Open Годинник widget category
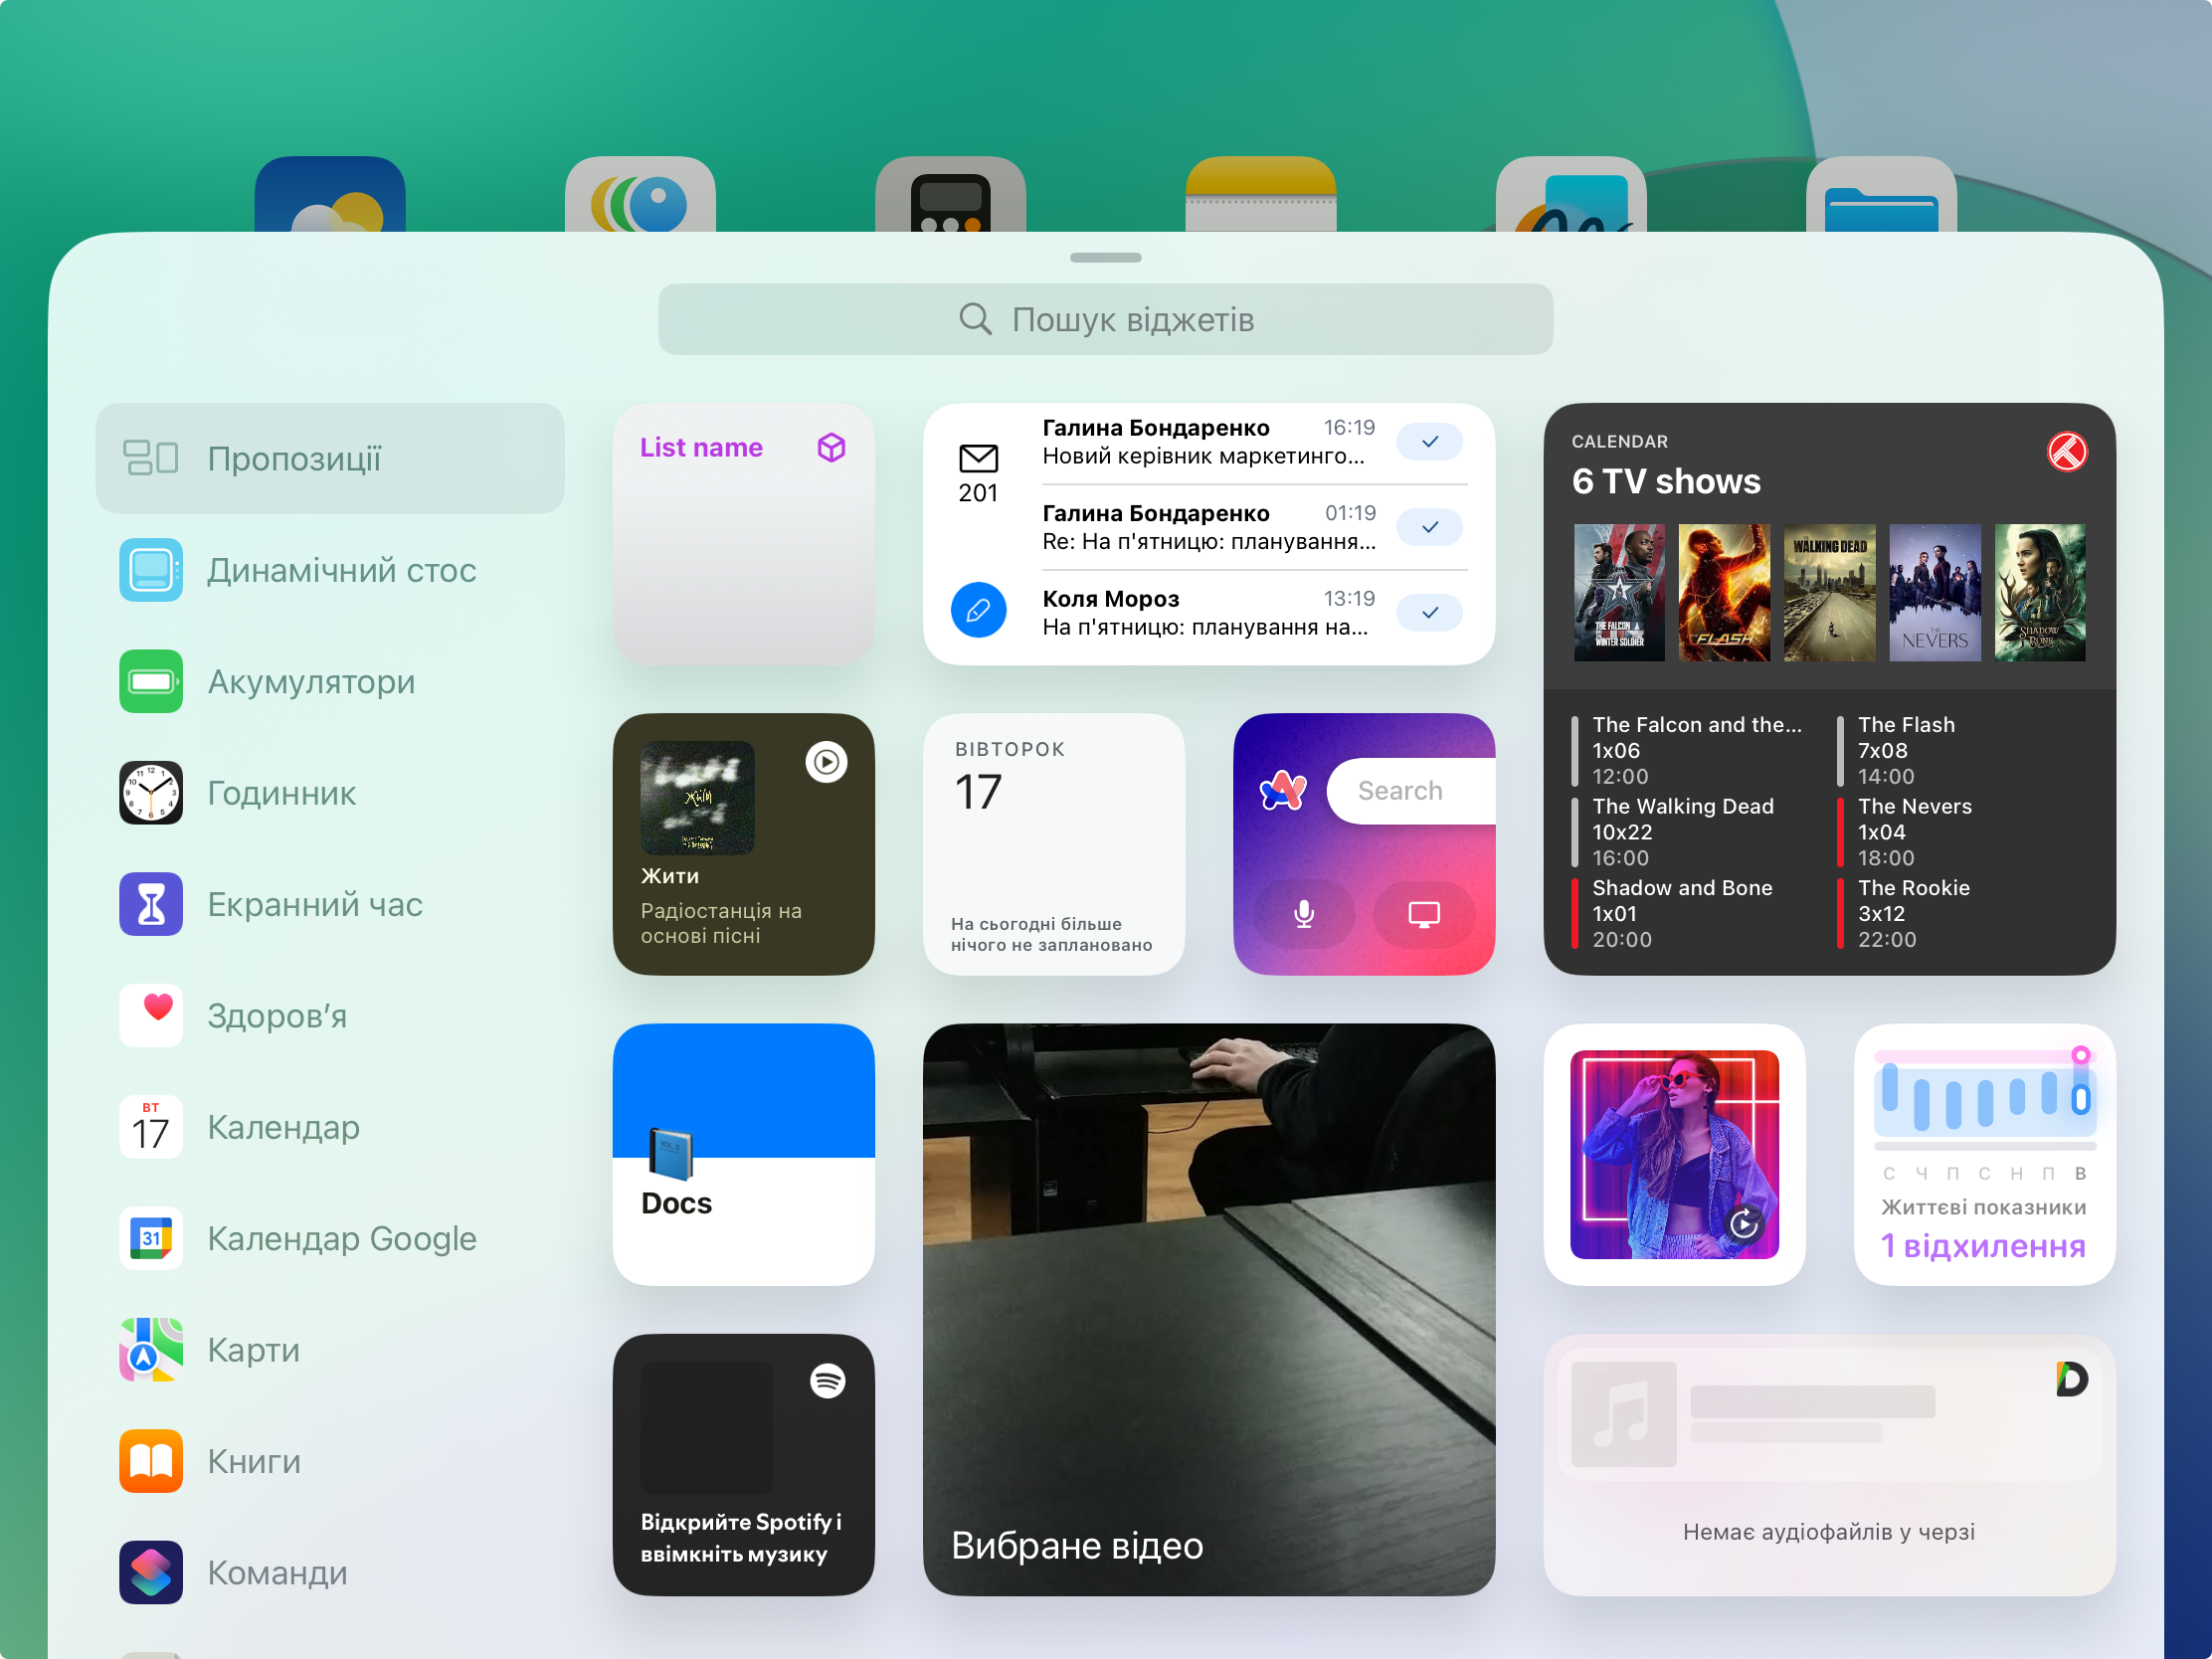The width and height of the screenshot is (2212, 1659). pos(330,793)
